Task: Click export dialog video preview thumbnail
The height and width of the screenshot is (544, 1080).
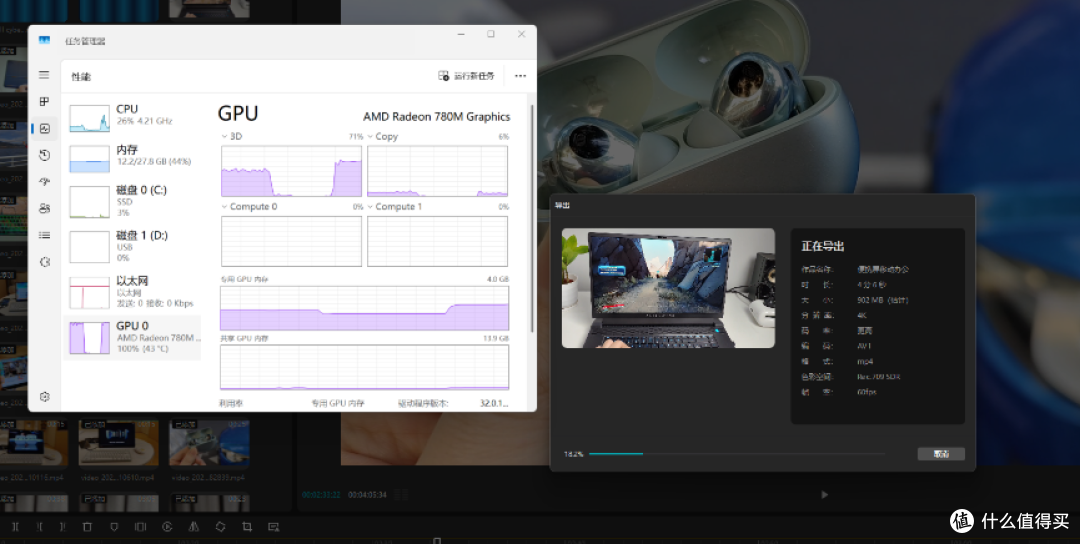Action: [x=668, y=288]
